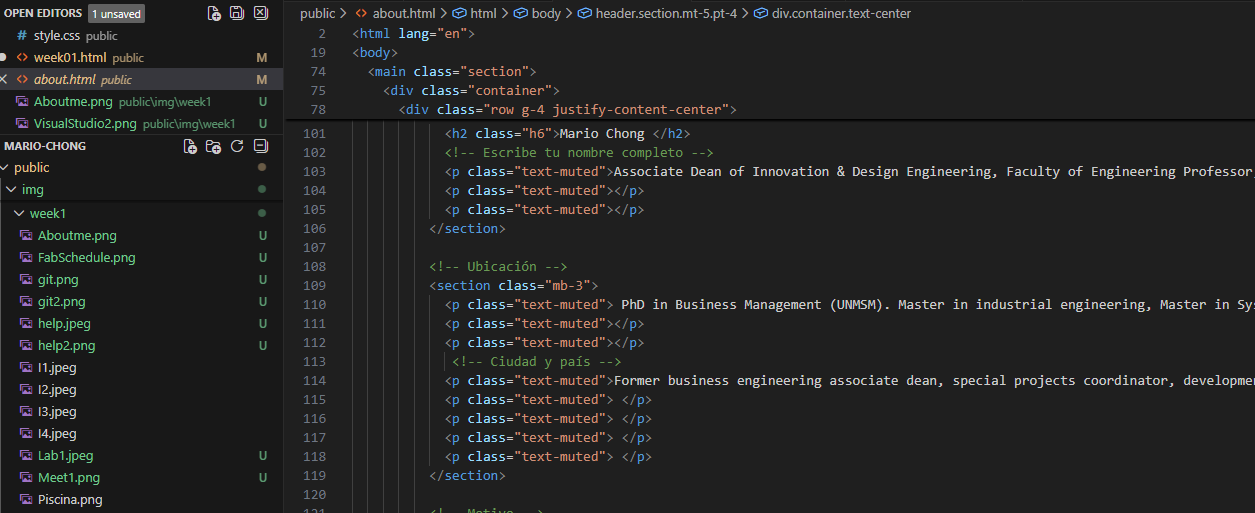Collapse the img folder chevron
The height and width of the screenshot is (513, 1255).
click(x=11, y=190)
